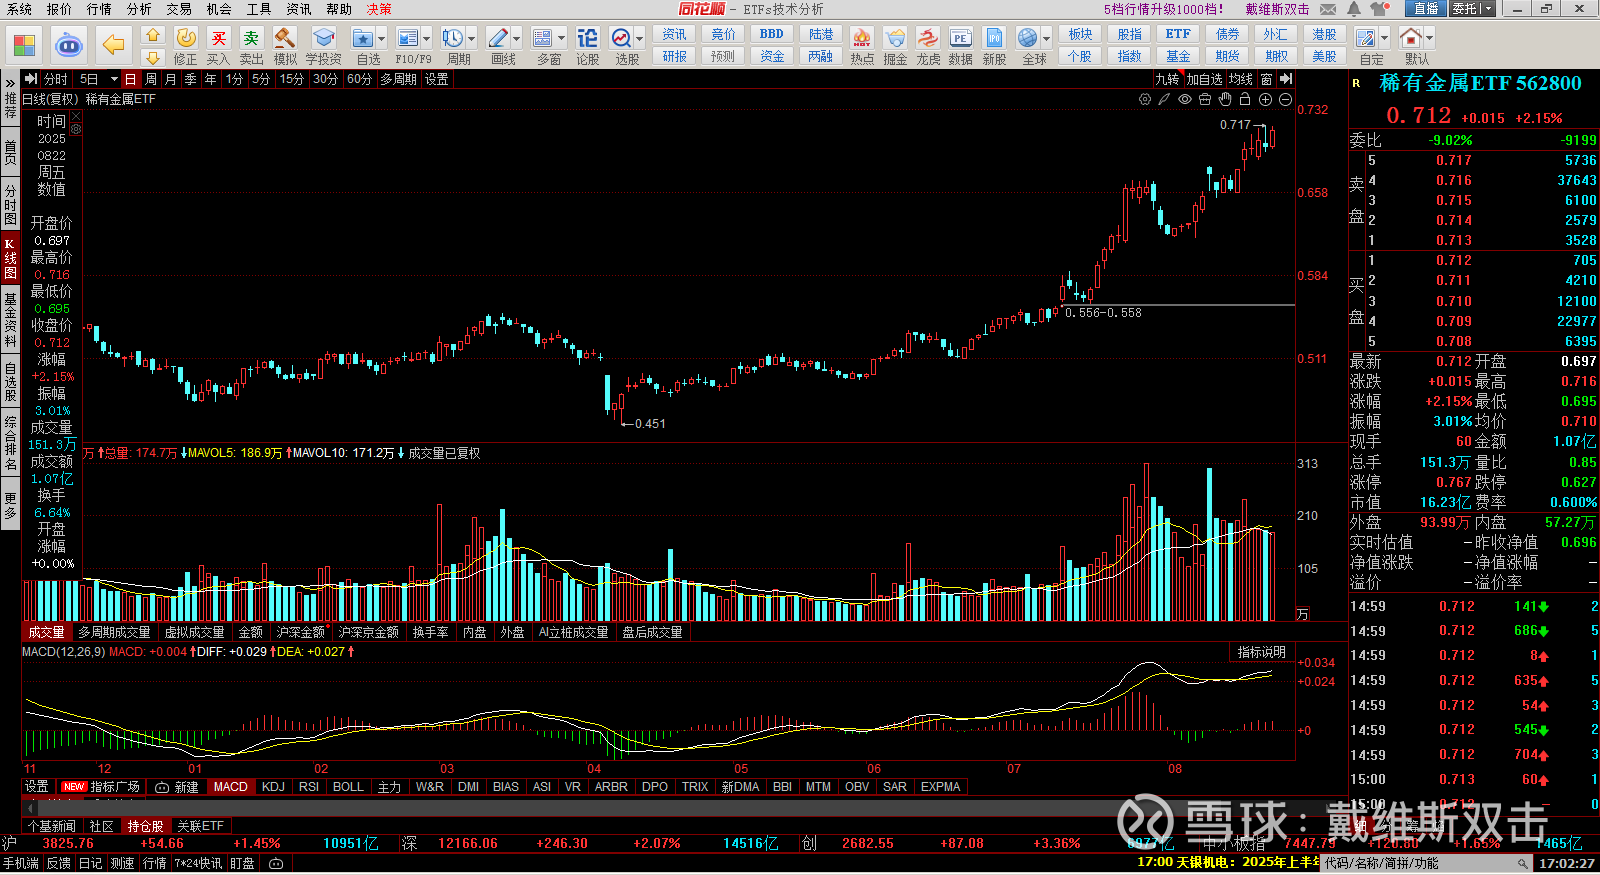Expand the 全球 dropdown arrow
Viewport: 1600px width, 875px height.
(x=1046, y=39)
